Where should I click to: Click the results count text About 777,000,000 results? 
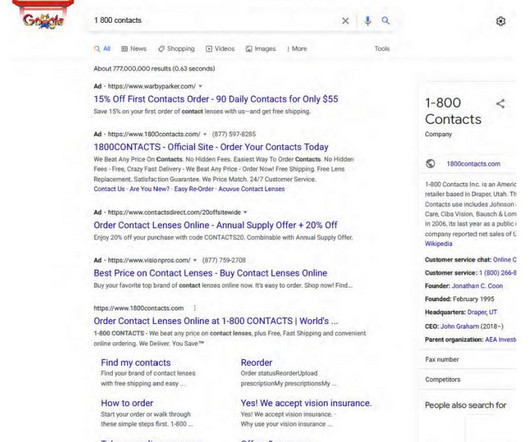(154, 69)
